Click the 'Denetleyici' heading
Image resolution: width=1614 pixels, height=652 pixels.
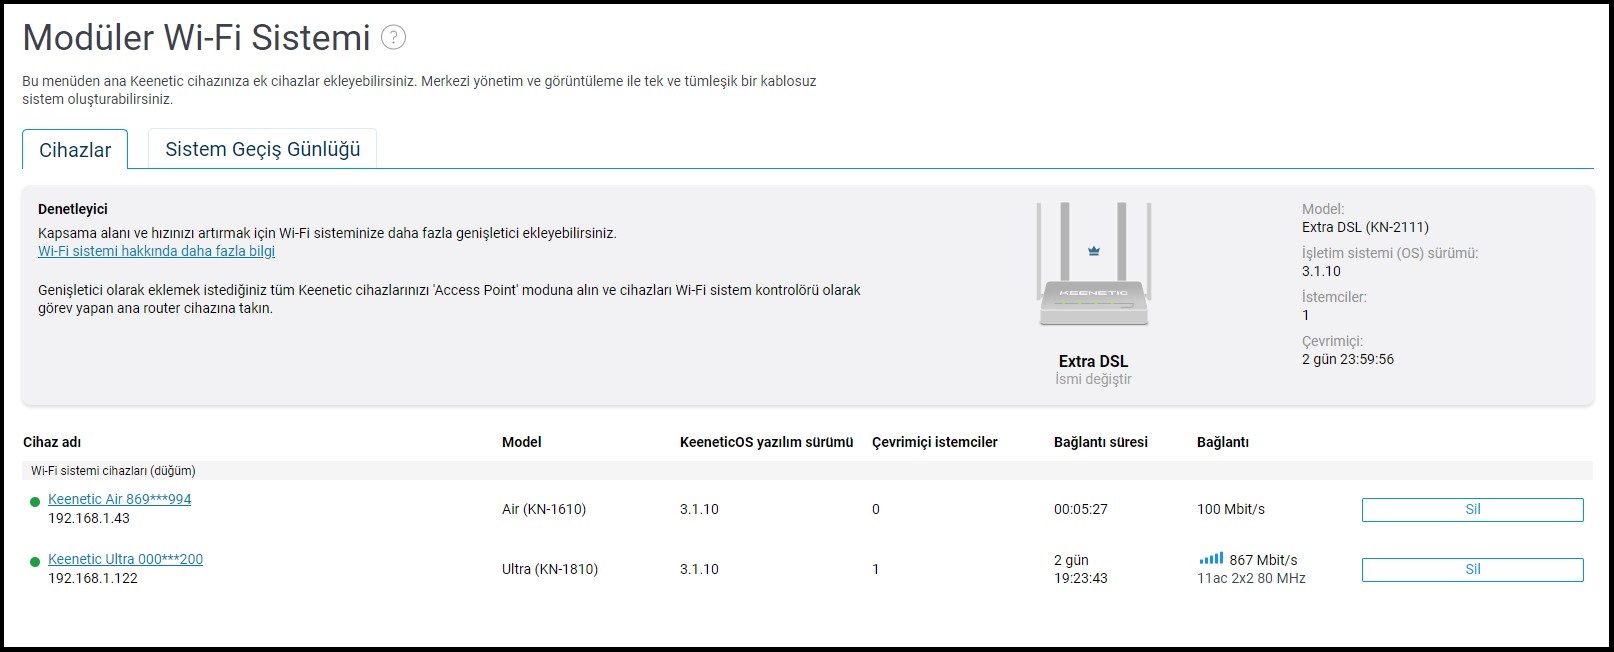pos(73,209)
